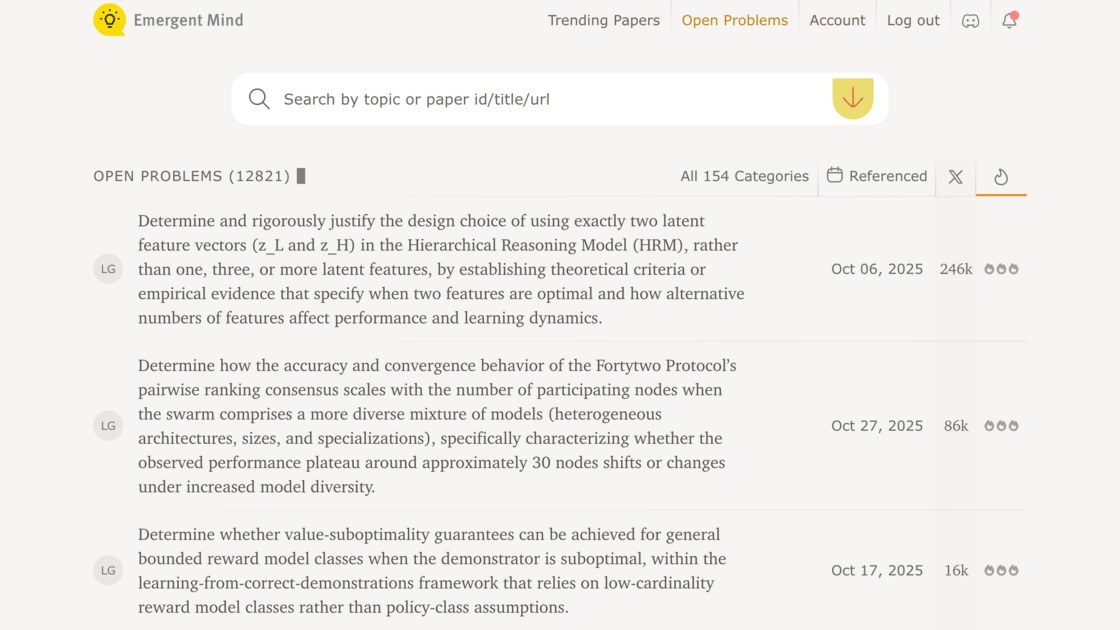The width and height of the screenshot is (1120, 630).
Task: Click the LG badge on the Fortytwo Protocol problem
Action: pyautogui.click(x=108, y=425)
